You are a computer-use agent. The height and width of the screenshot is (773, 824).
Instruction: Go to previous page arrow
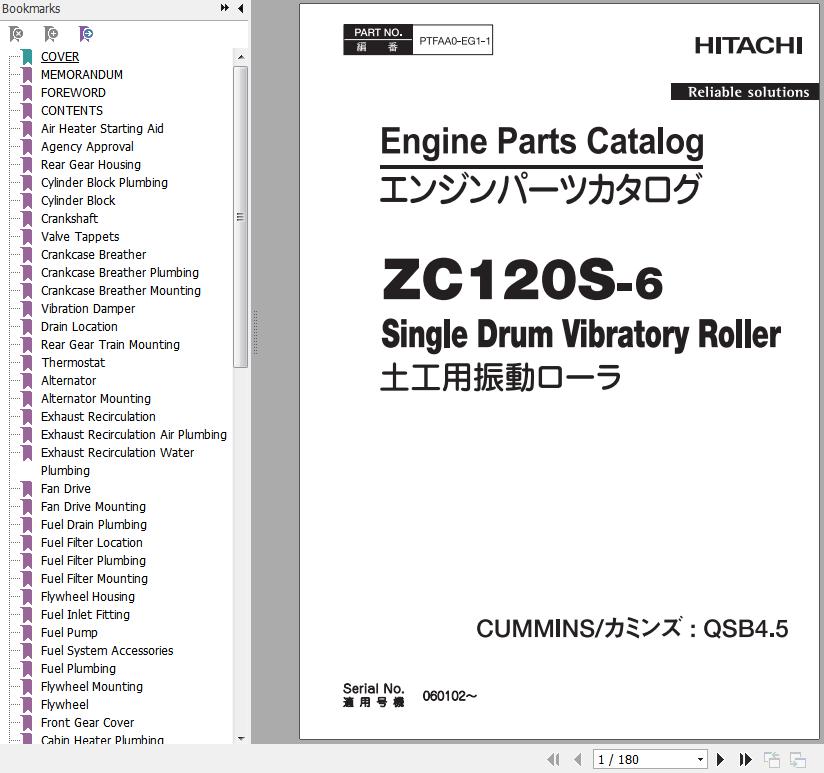coord(578,759)
